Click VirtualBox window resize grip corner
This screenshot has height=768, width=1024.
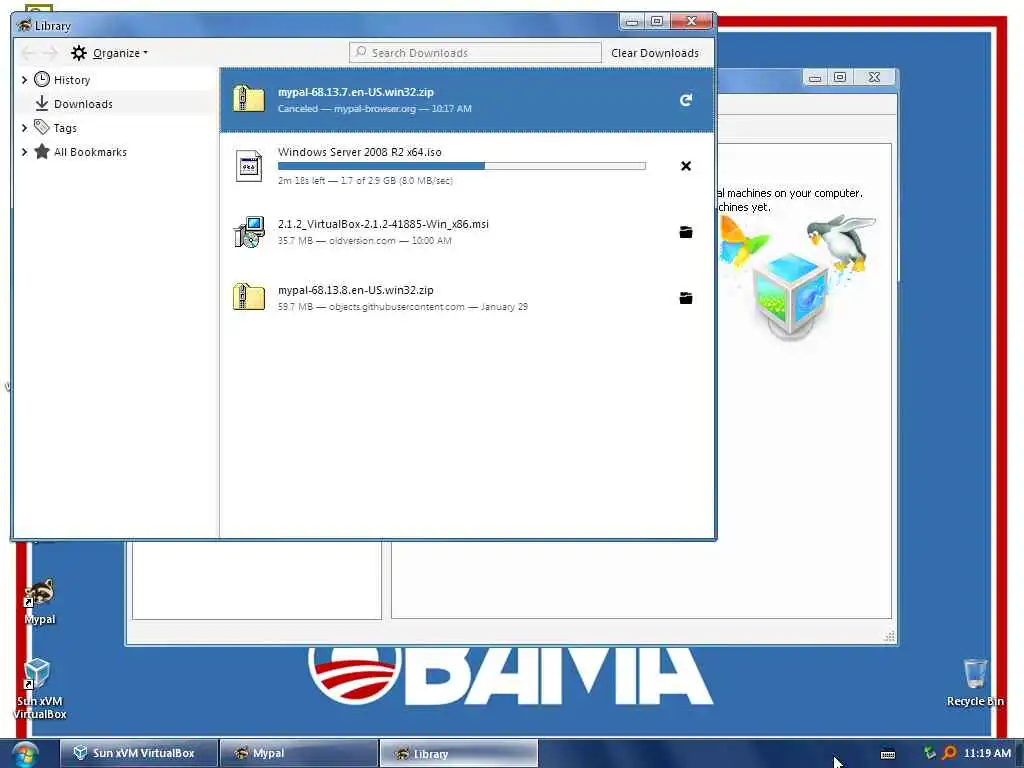[x=889, y=636]
